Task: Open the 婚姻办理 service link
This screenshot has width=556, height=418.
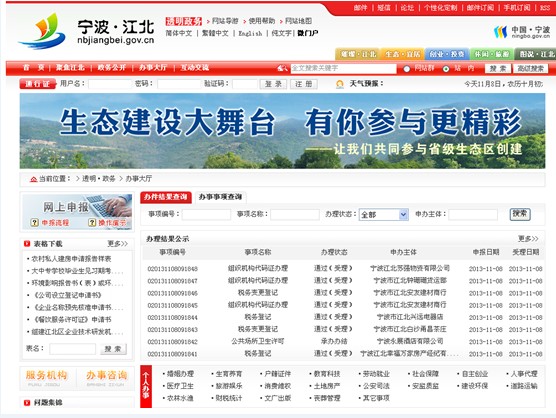Action: [180, 374]
